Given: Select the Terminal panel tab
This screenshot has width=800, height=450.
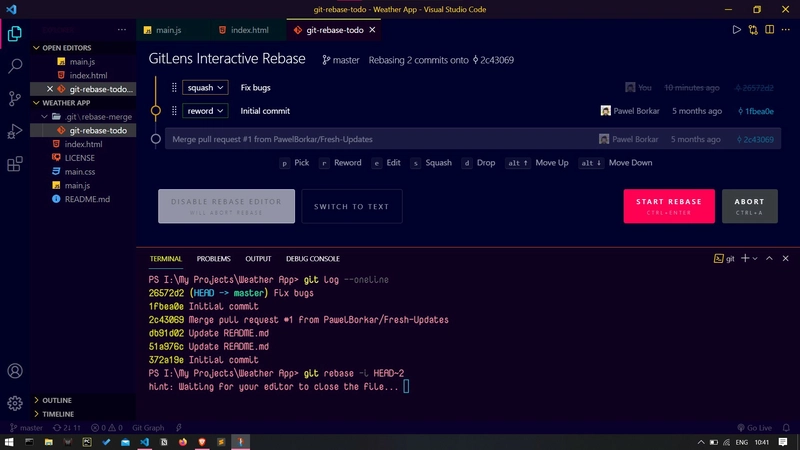Looking at the screenshot, I should click(165, 259).
